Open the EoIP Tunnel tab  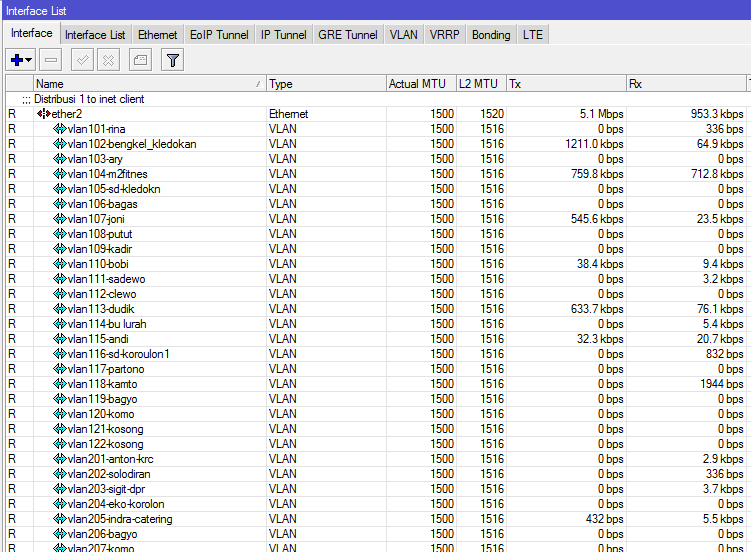(219, 35)
